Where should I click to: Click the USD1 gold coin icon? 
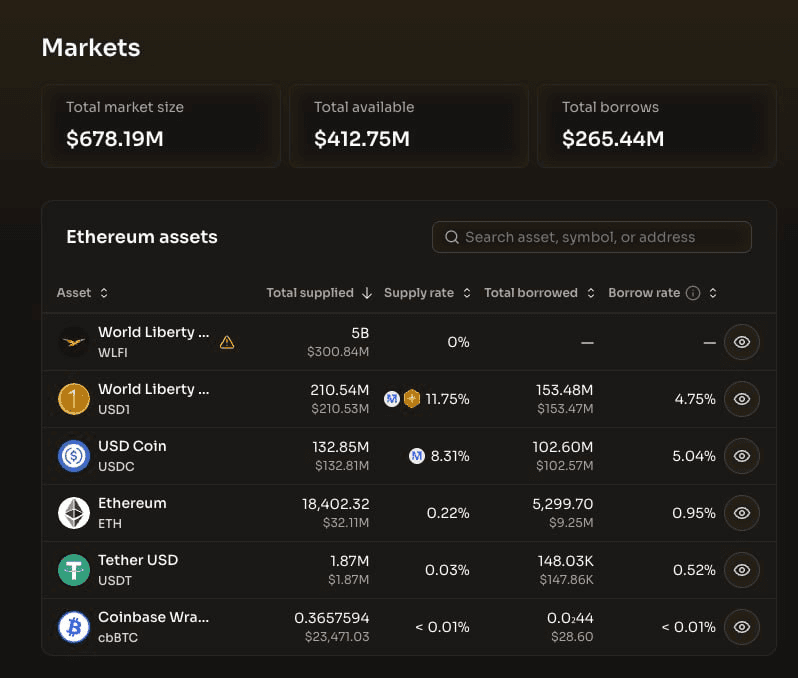pos(74,399)
